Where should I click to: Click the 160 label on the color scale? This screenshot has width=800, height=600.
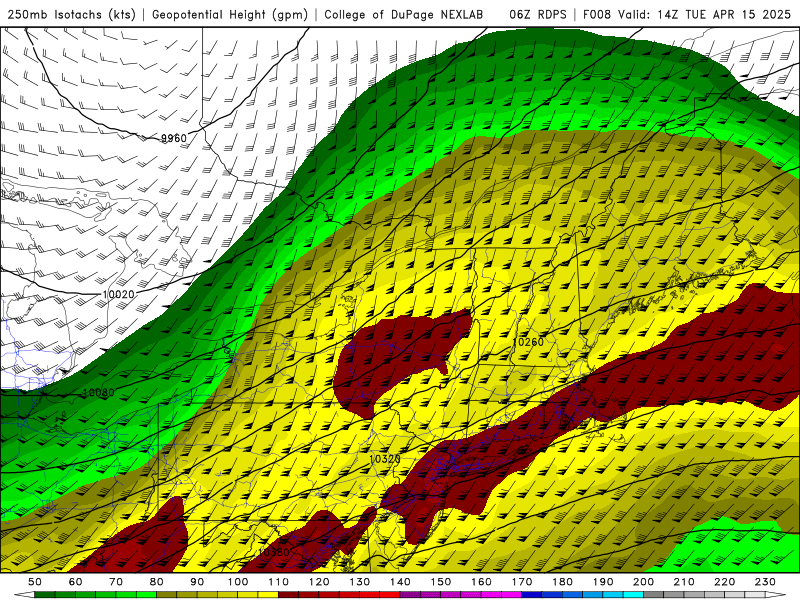point(481,582)
